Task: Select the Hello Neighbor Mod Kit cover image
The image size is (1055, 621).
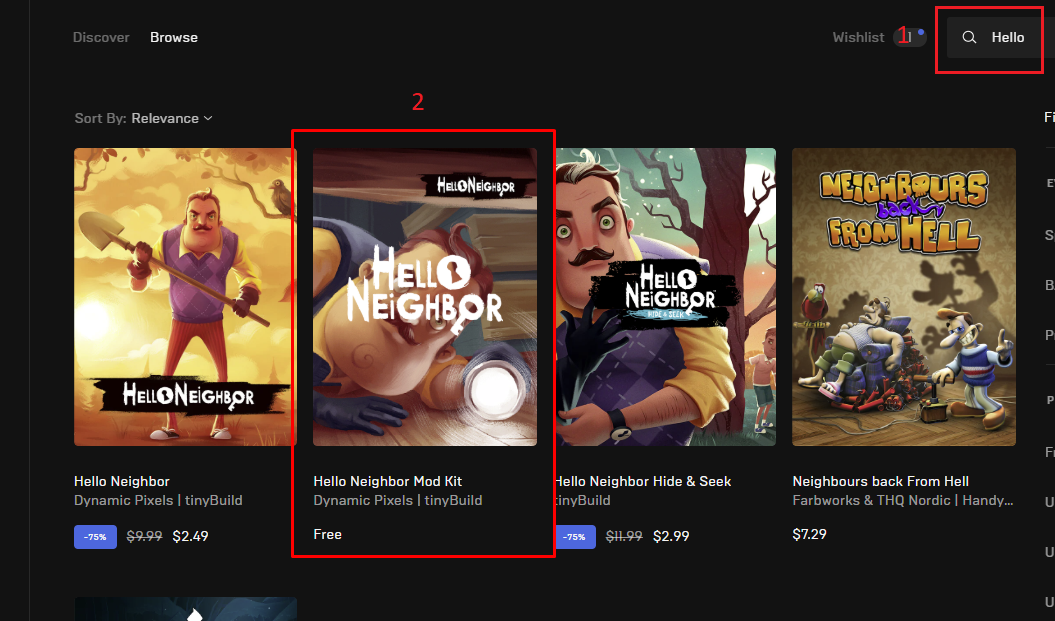Action: click(425, 297)
